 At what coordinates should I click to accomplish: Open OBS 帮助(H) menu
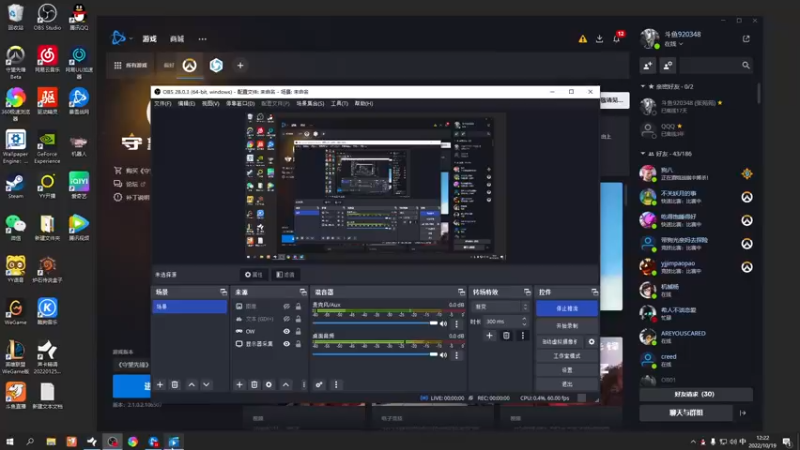(364, 104)
